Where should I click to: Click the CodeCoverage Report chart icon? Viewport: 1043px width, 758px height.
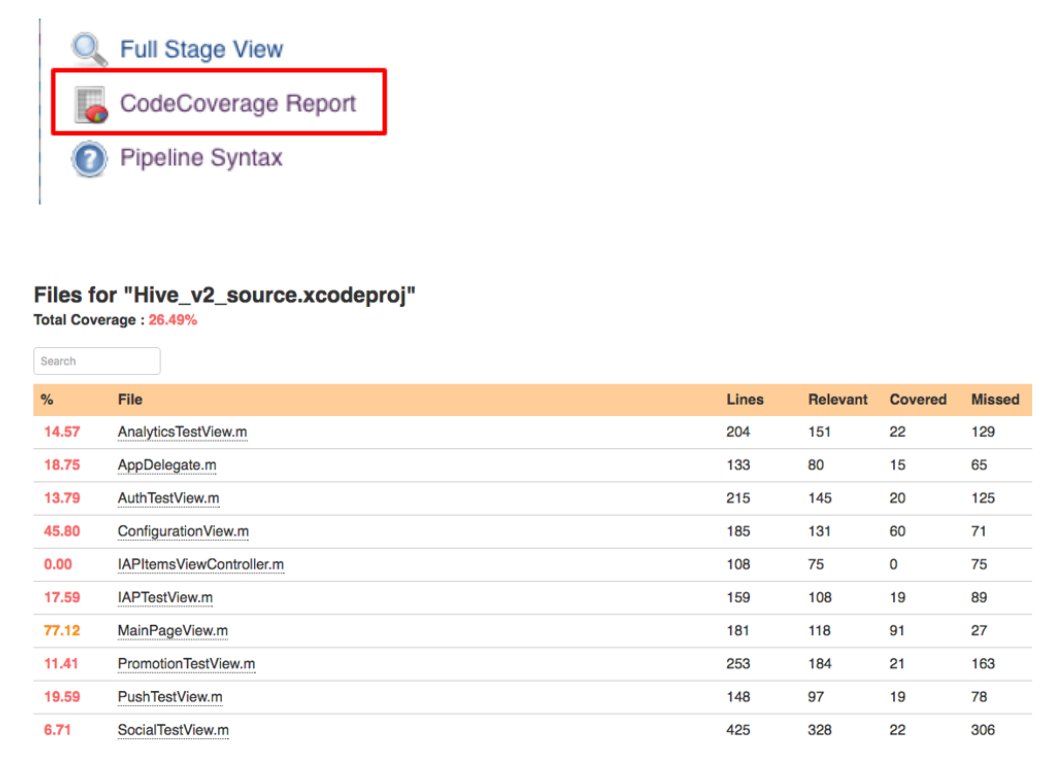[91, 104]
